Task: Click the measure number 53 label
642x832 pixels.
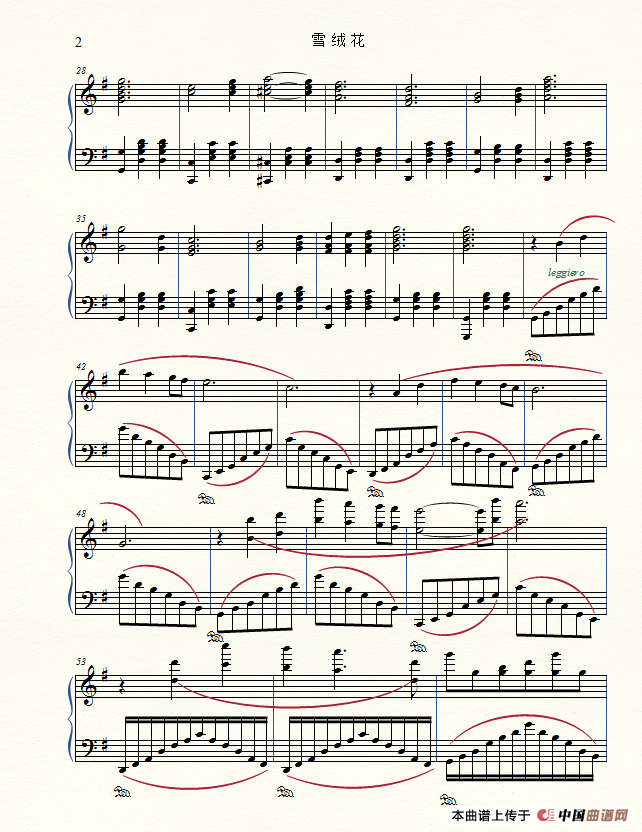Action: point(81,662)
